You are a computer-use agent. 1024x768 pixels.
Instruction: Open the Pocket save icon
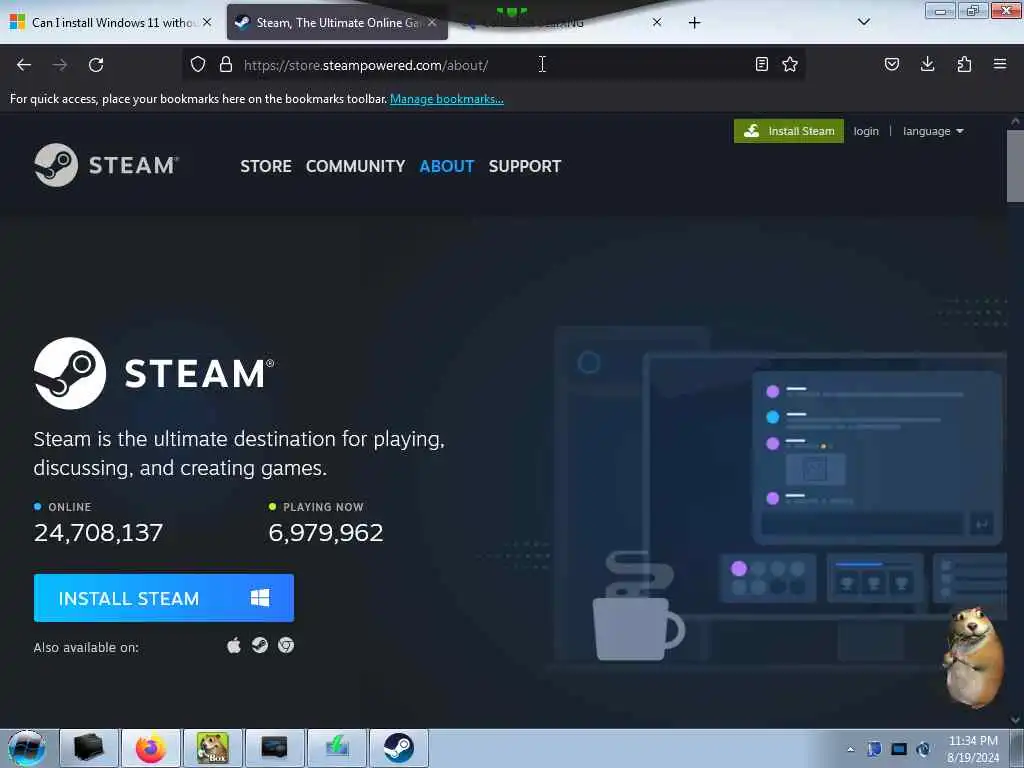(x=891, y=64)
